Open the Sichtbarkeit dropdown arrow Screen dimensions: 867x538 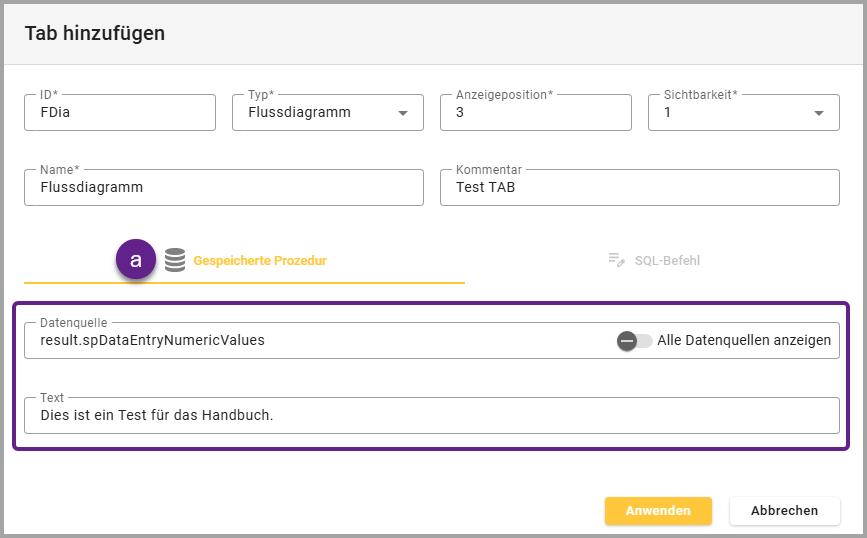pos(819,113)
